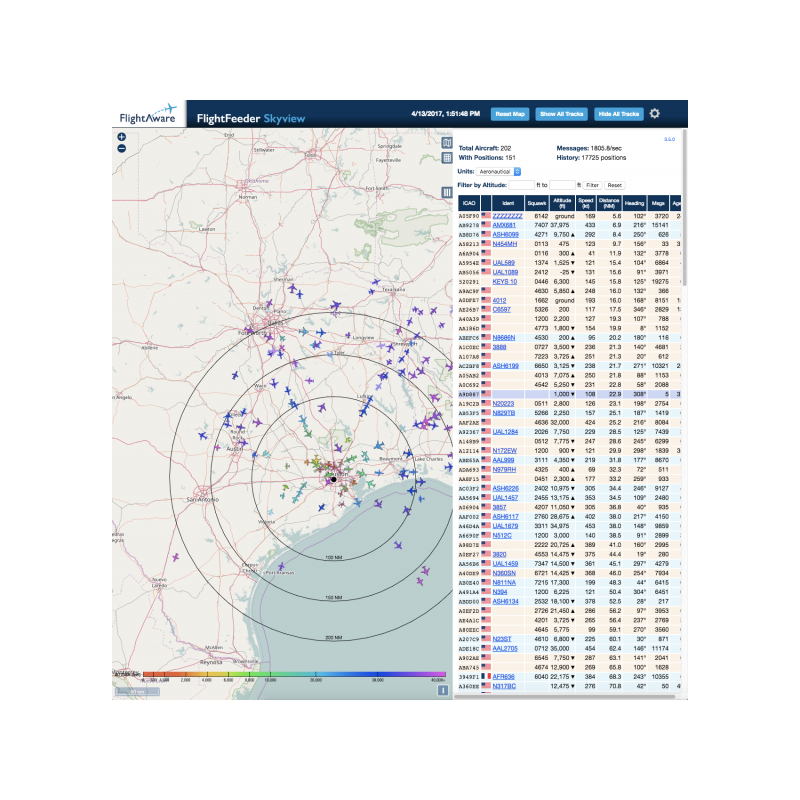The image size is (800, 800).
Task: Open the column selector icon above the table
Action: tap(447, 192)
